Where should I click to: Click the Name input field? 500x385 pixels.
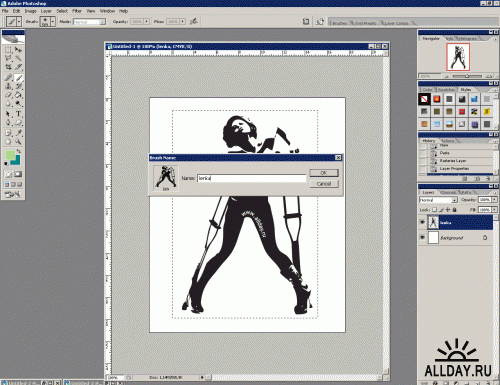[252, 178]
